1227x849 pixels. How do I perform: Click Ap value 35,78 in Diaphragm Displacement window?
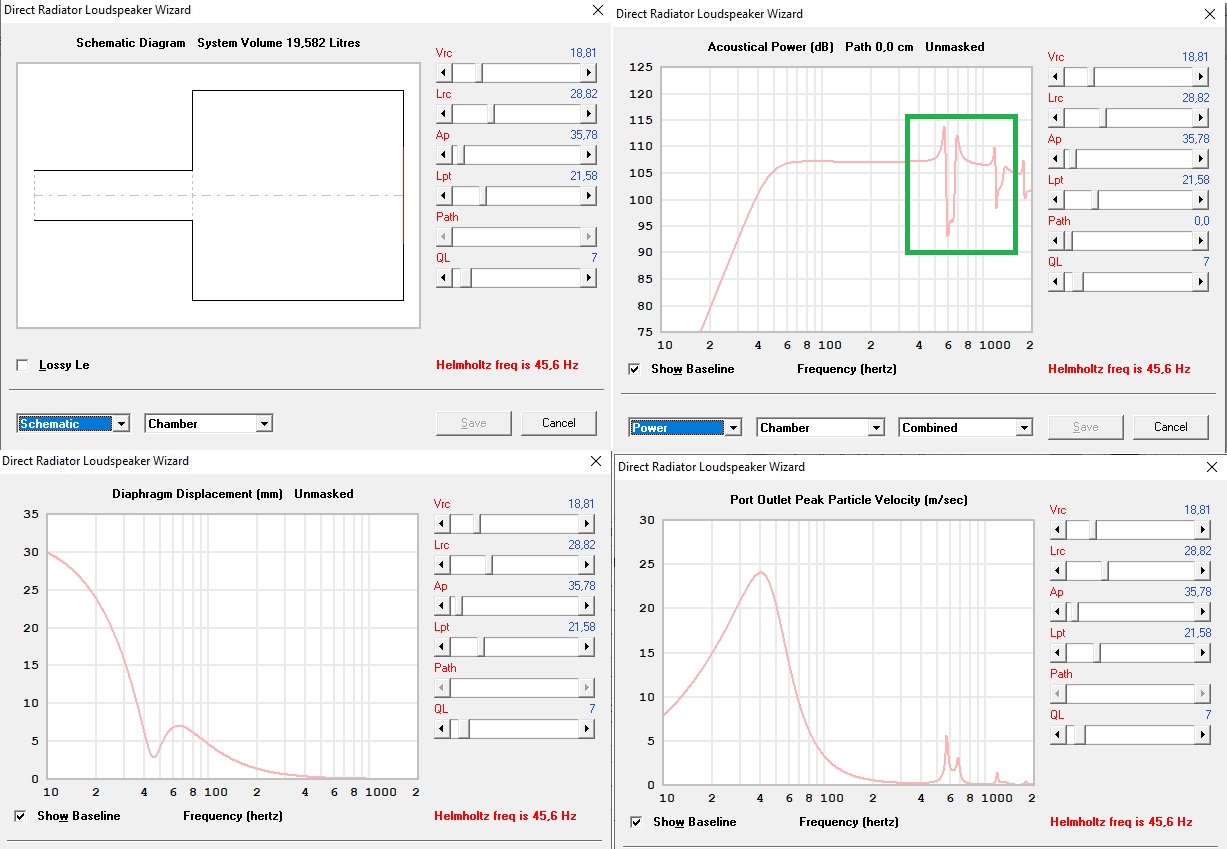click(x=581, y=586)
